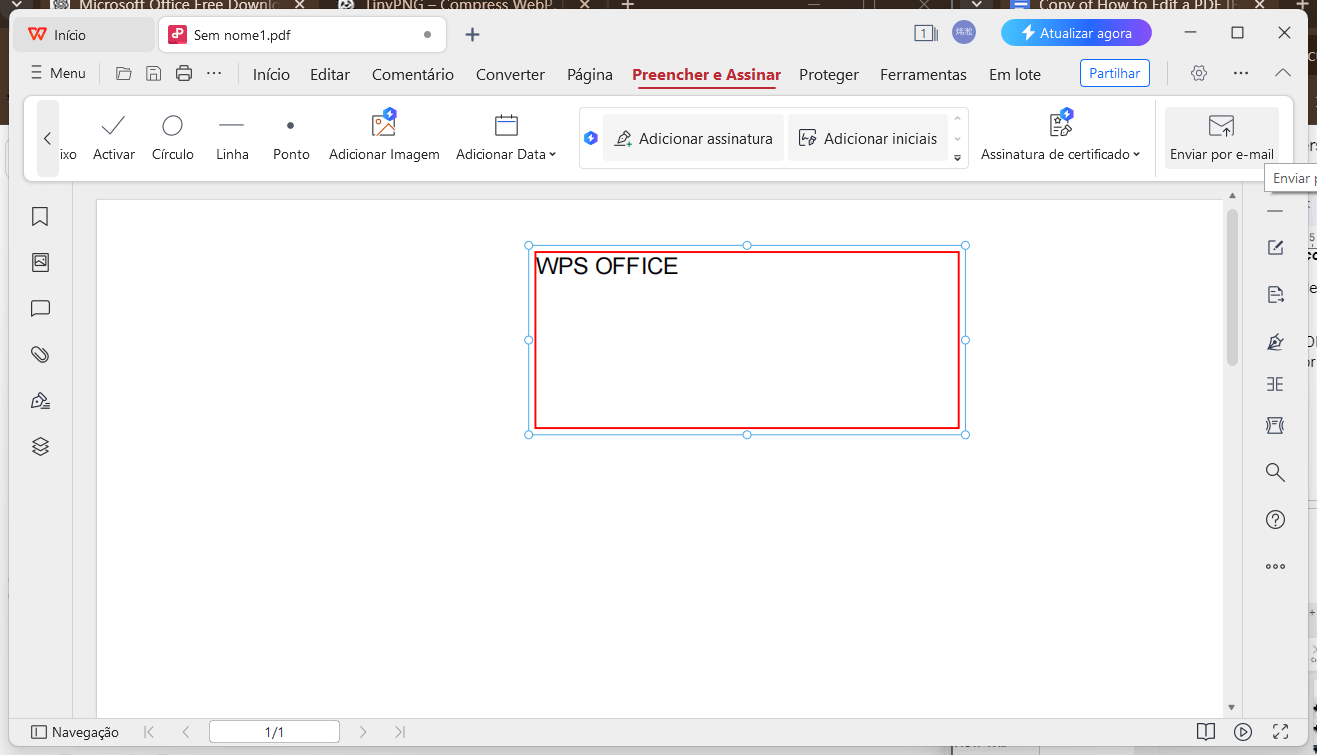Open the ellipsis next to settings gear
The height and width of the screenshot is (755, 1317).
coord(1241,73)
